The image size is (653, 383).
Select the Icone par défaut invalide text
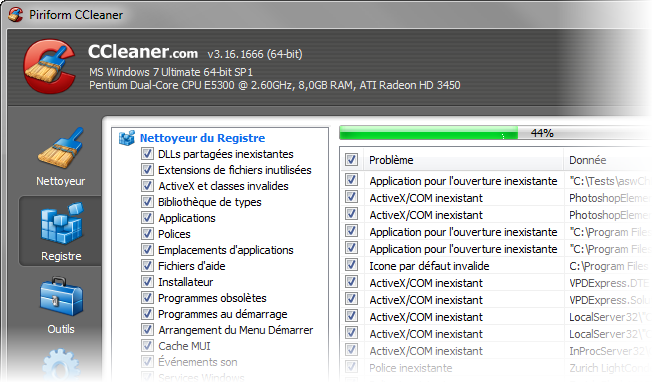pos(429,266)
